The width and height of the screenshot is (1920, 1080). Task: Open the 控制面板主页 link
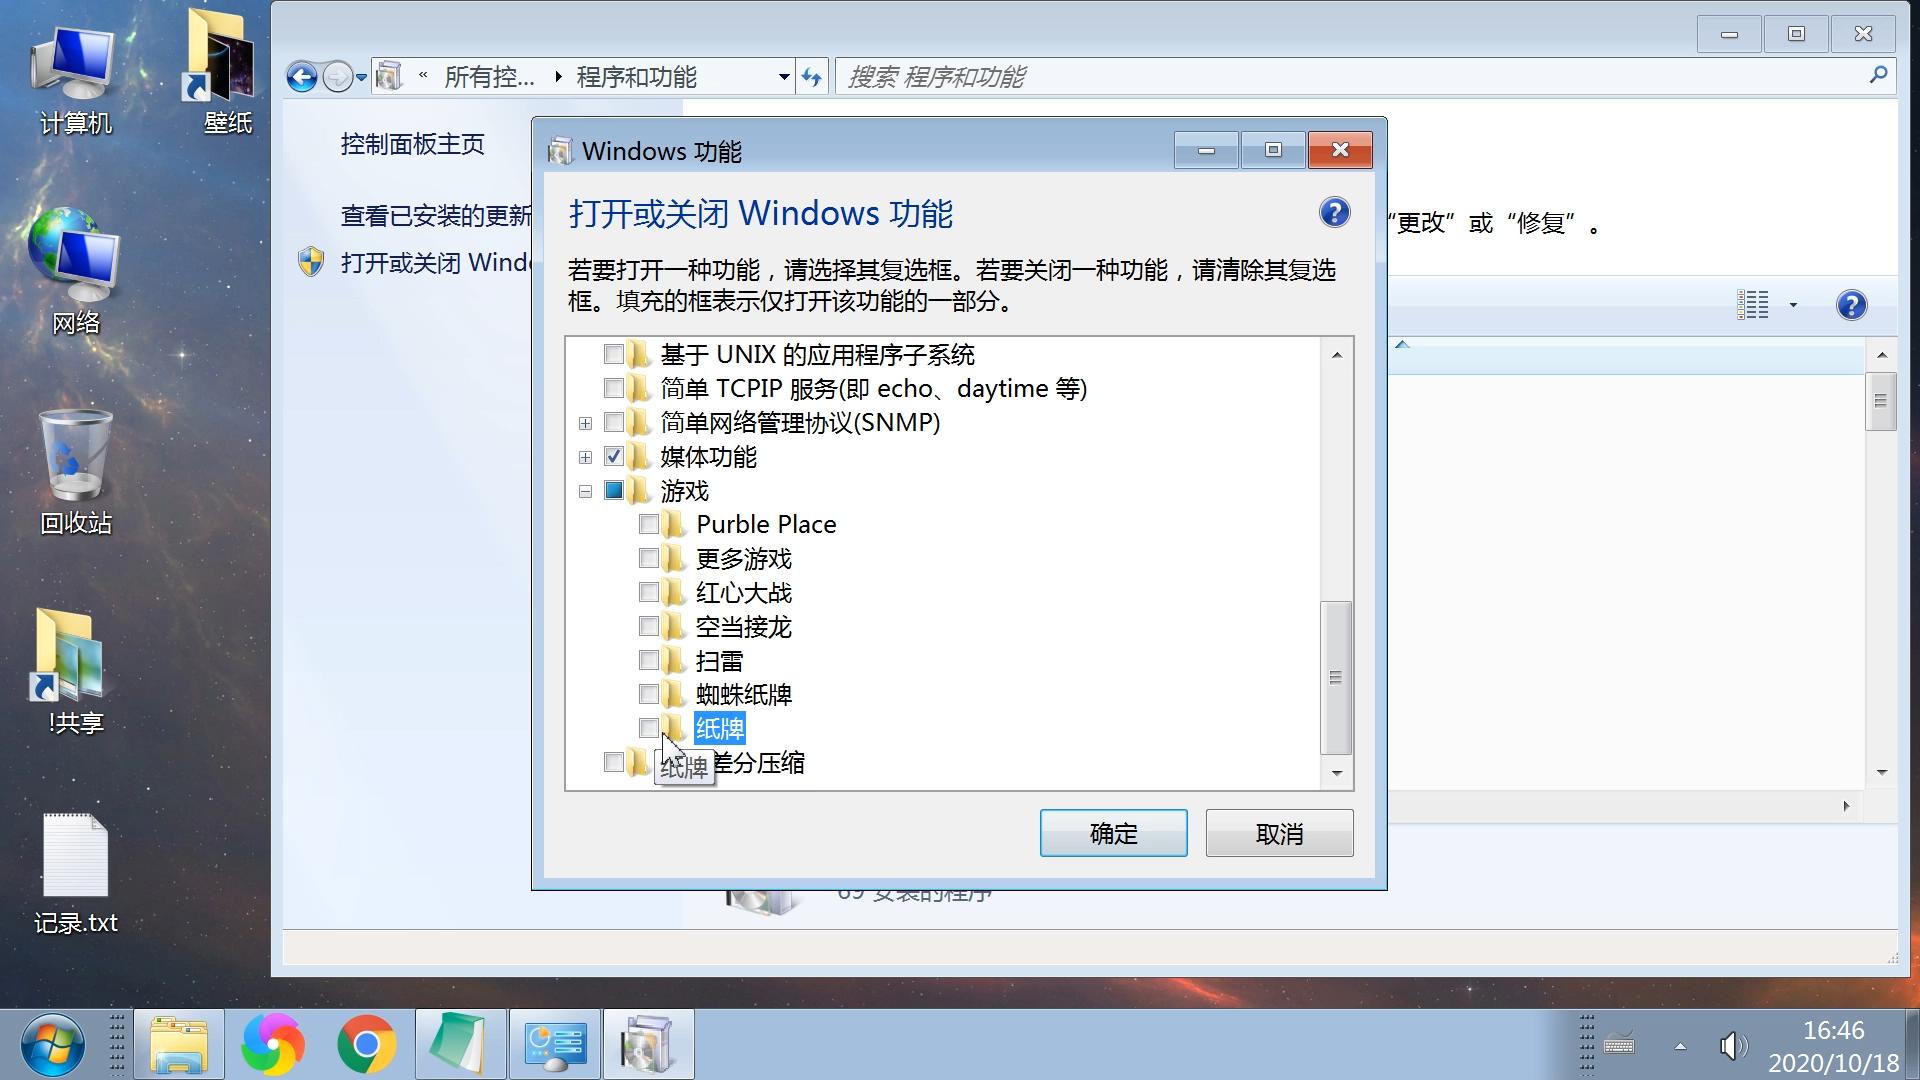tap(412, 144)
